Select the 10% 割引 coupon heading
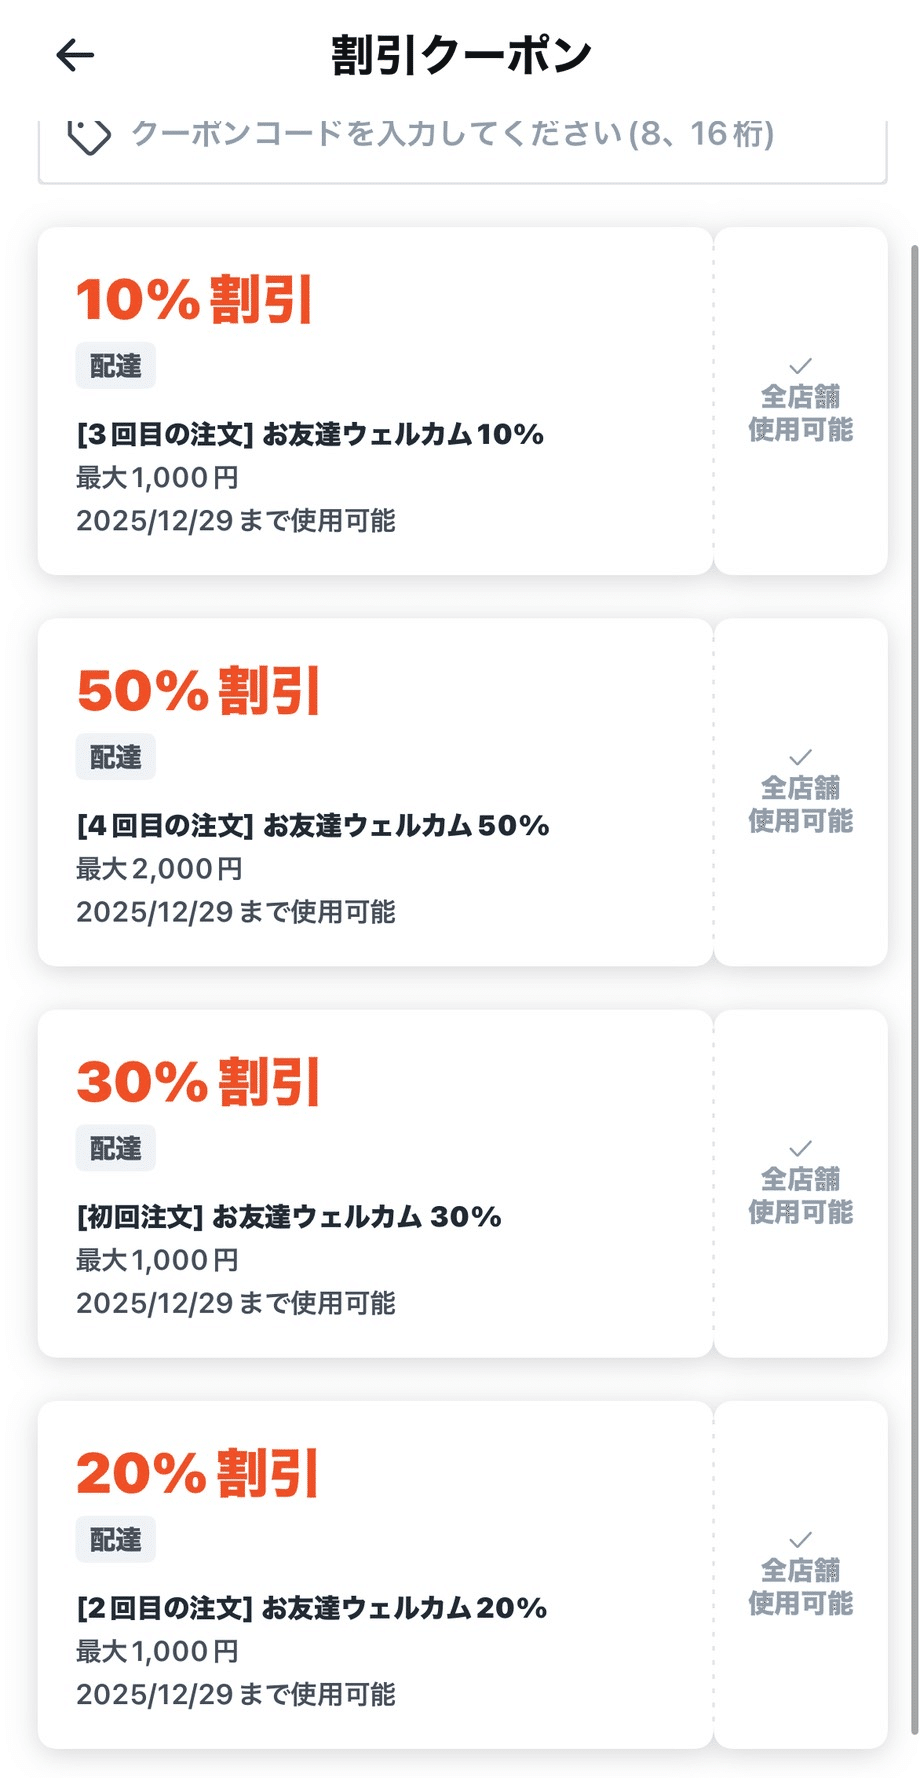The image size is (920, 1778). point(195,299)
